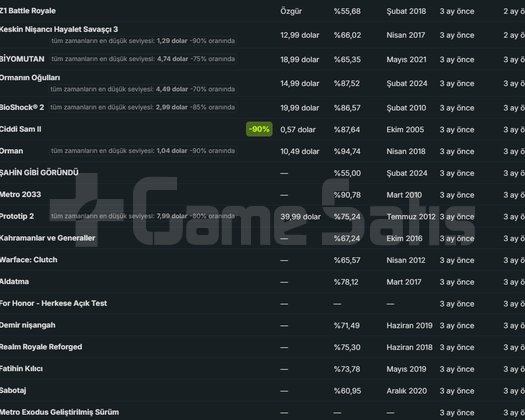Select the Ormanın Oğulları game title
The image size is (525, 420).
tap(30, 78)
